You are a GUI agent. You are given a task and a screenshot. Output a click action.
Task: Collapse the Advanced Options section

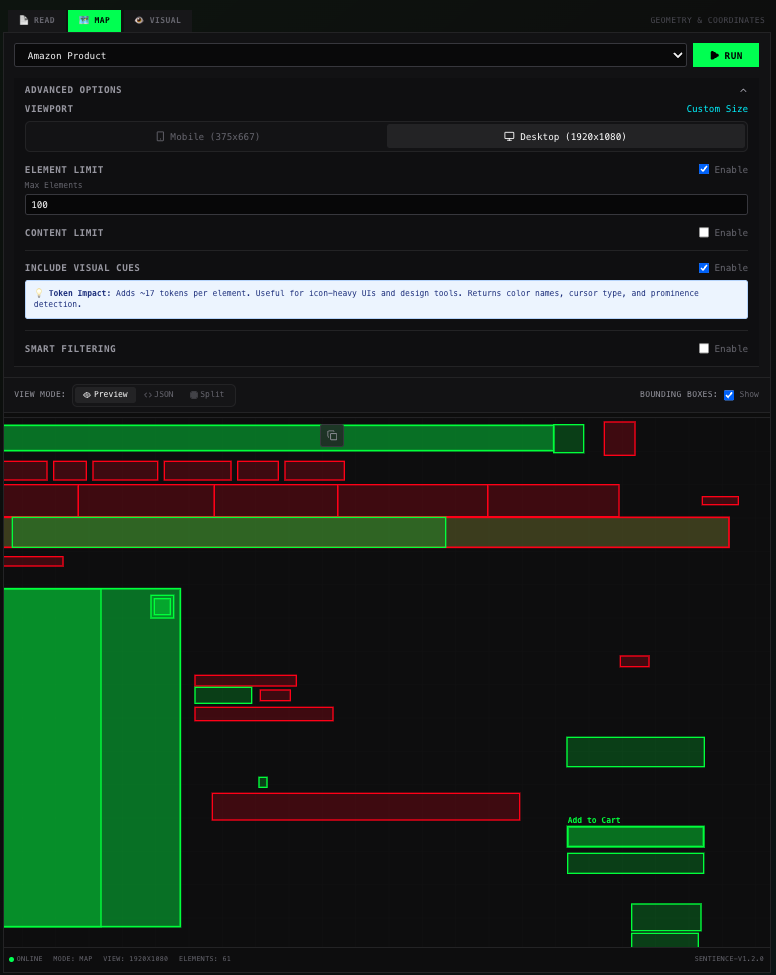[x=743, y=90]
